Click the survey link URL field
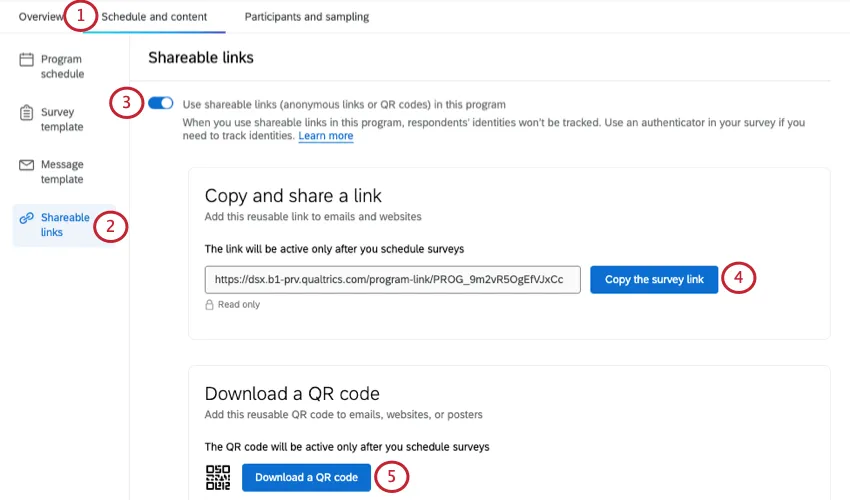The image size is (850, 500). [393, 280]
